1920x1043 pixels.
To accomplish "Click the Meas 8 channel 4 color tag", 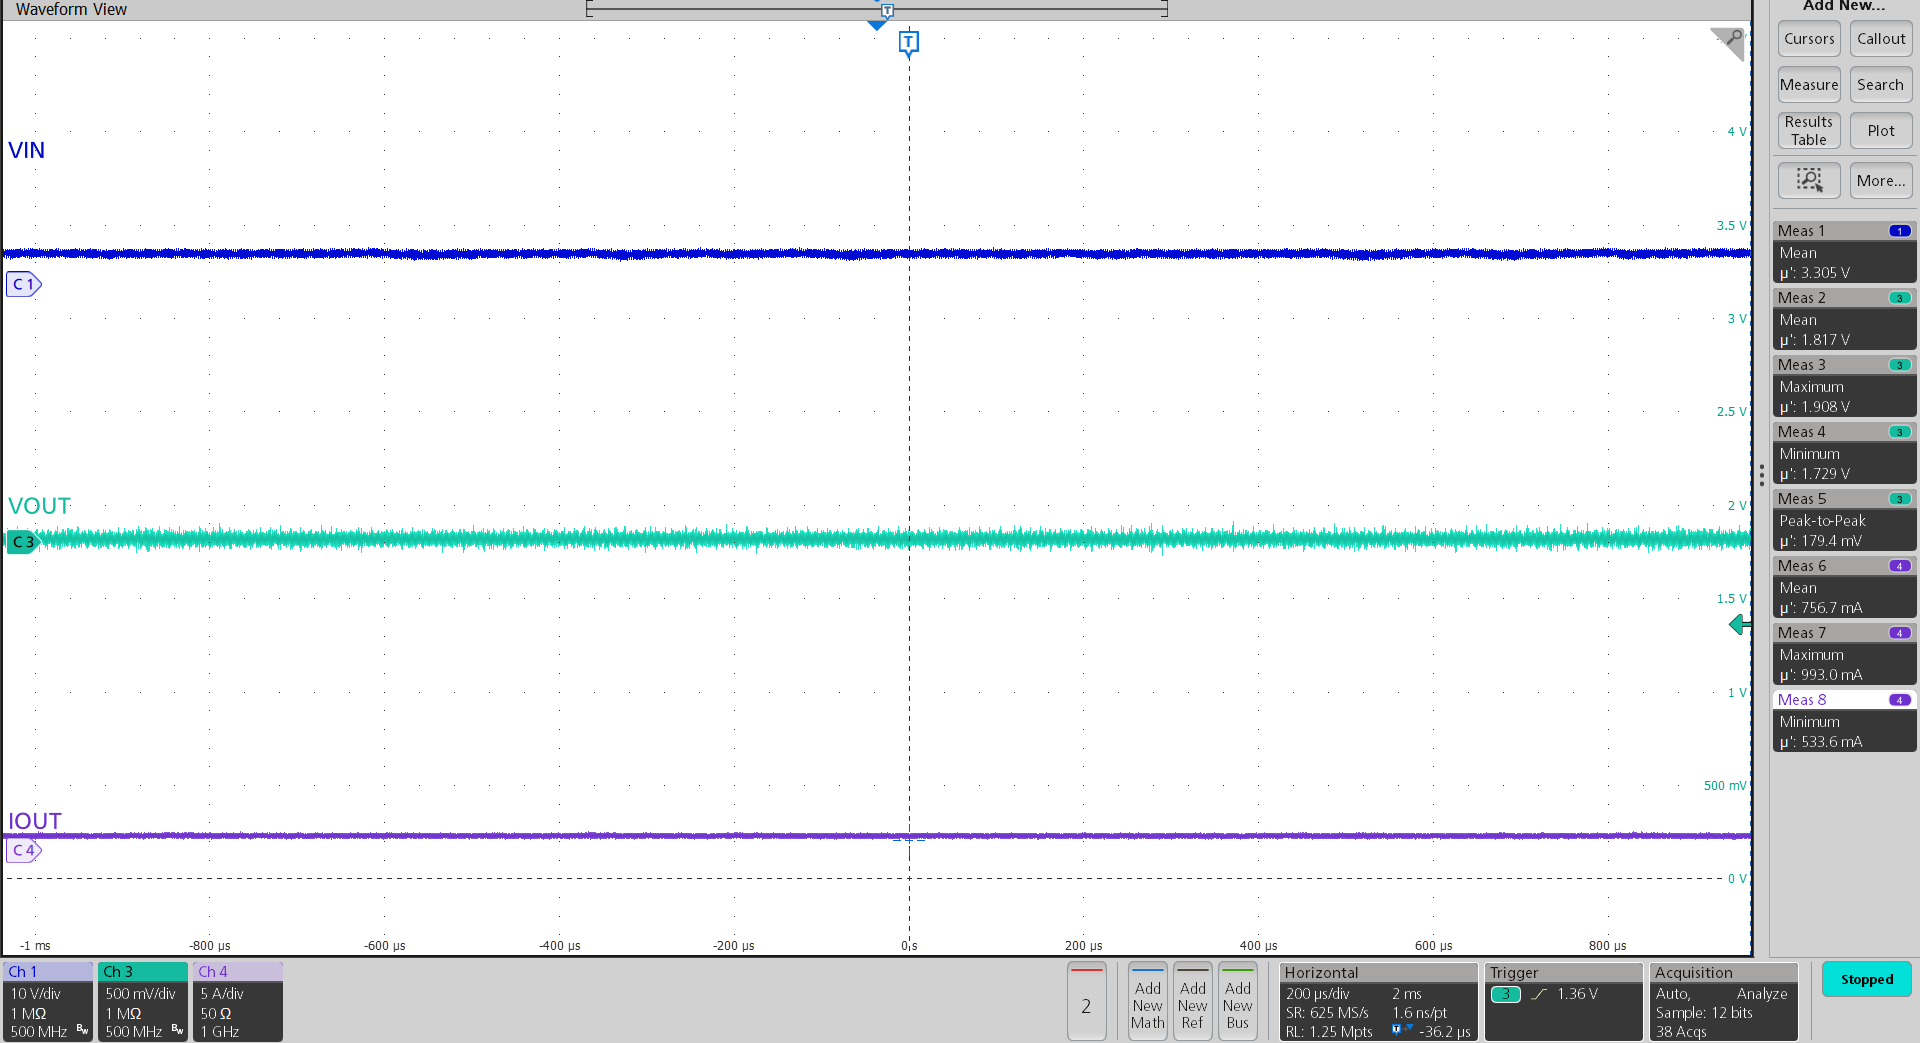I will 1900,700.
